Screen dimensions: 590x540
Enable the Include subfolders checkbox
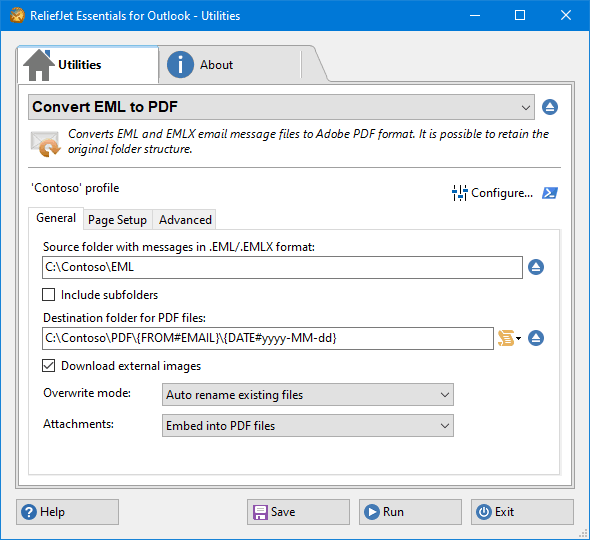coord(48,295)
